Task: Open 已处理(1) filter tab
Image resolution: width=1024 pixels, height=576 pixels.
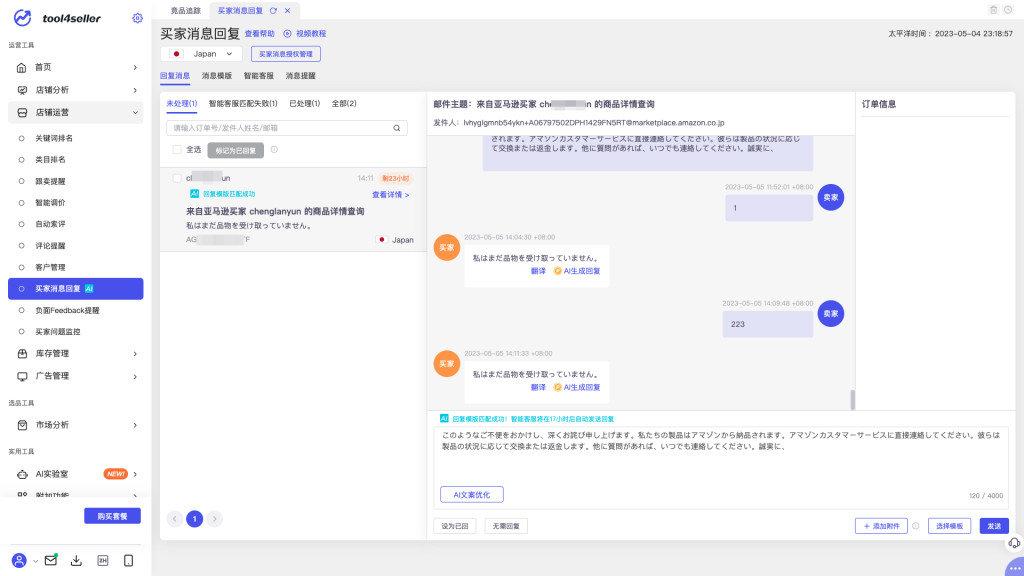Action: (304, 103)
